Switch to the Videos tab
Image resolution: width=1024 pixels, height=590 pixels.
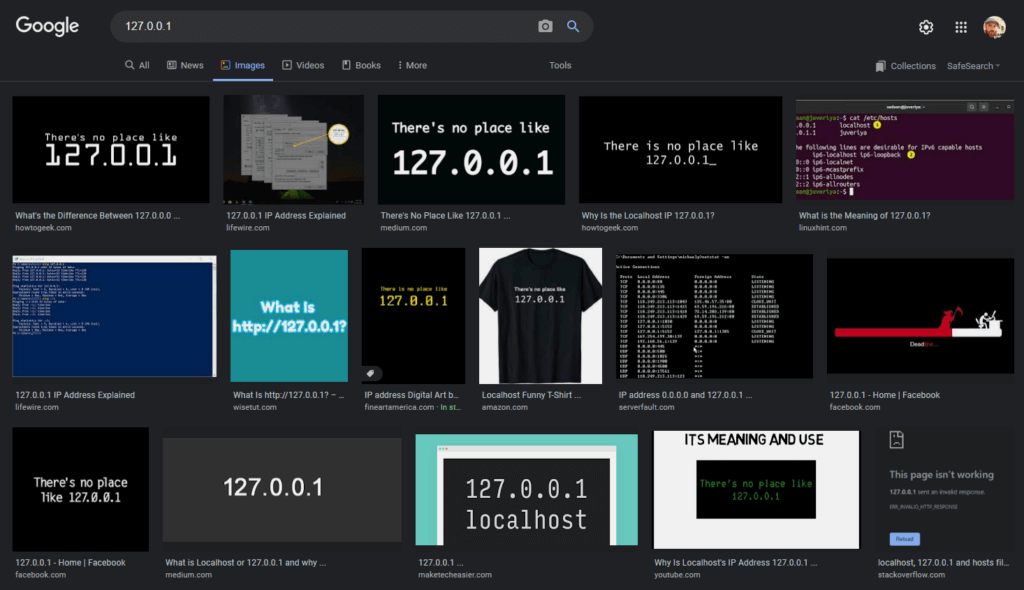point(303,65)
